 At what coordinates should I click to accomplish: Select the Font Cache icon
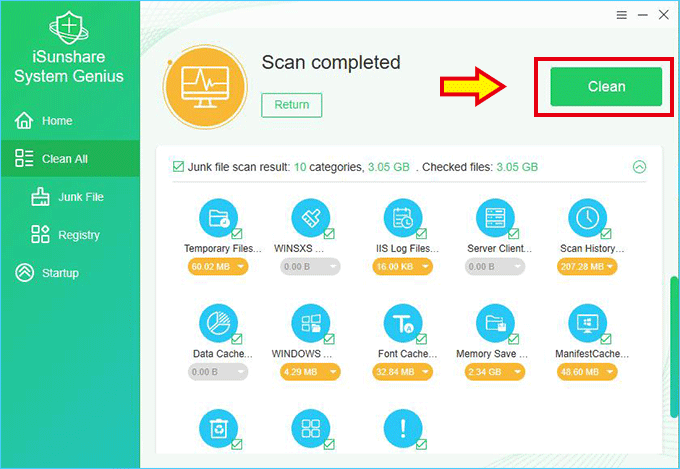point(403,323)
